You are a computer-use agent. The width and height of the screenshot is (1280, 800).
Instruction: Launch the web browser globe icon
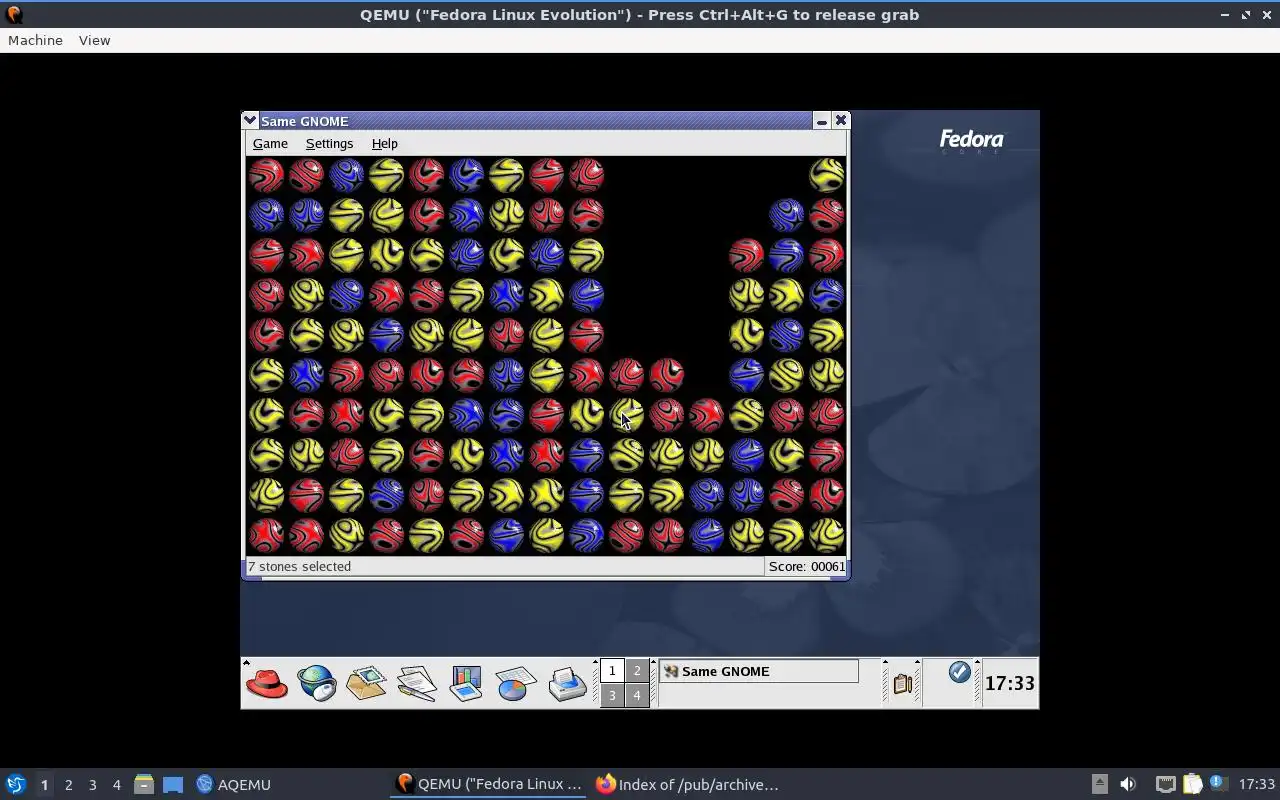point(317,683)
